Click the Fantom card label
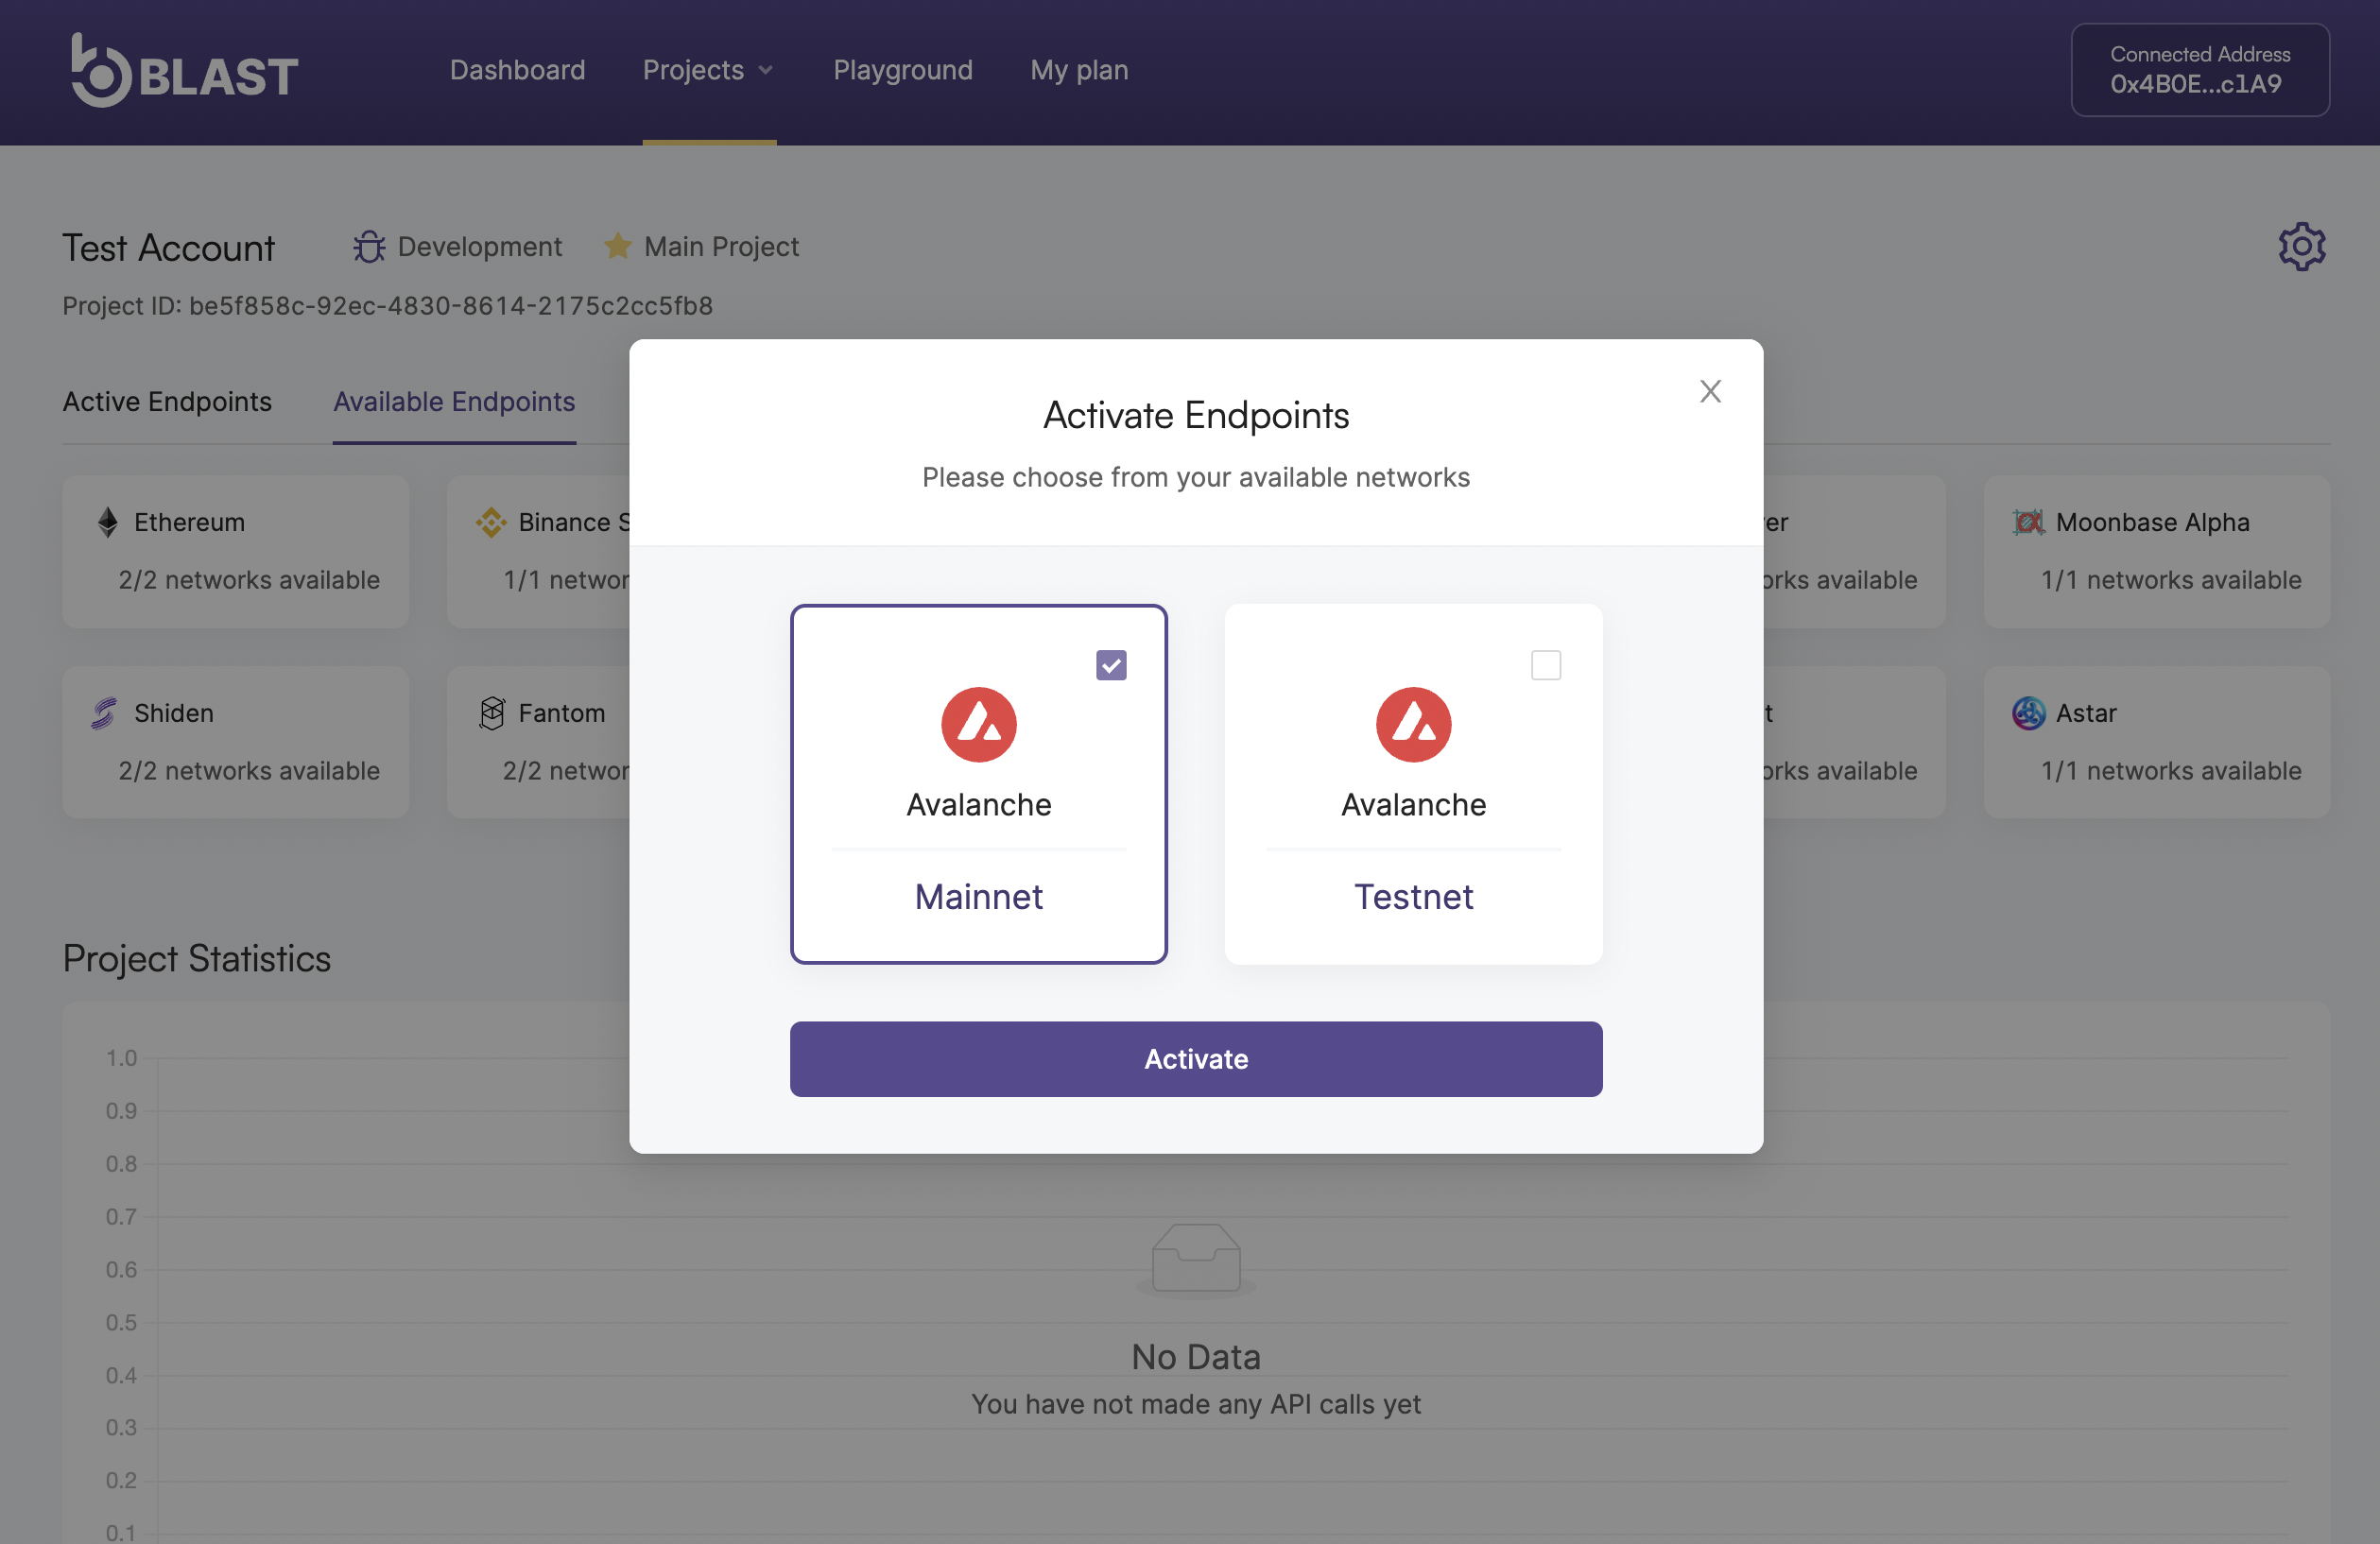Screen dimensions: 2380x1544 click(x=562, y=713)
